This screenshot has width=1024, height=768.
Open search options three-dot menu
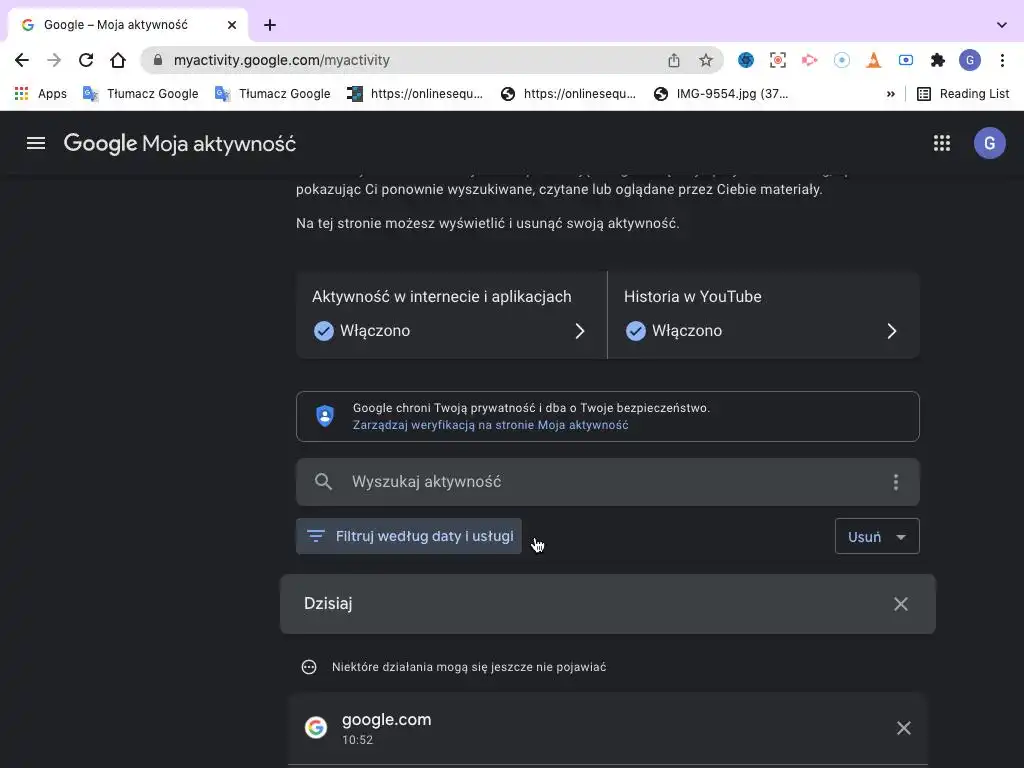click(x=895, y=482)
